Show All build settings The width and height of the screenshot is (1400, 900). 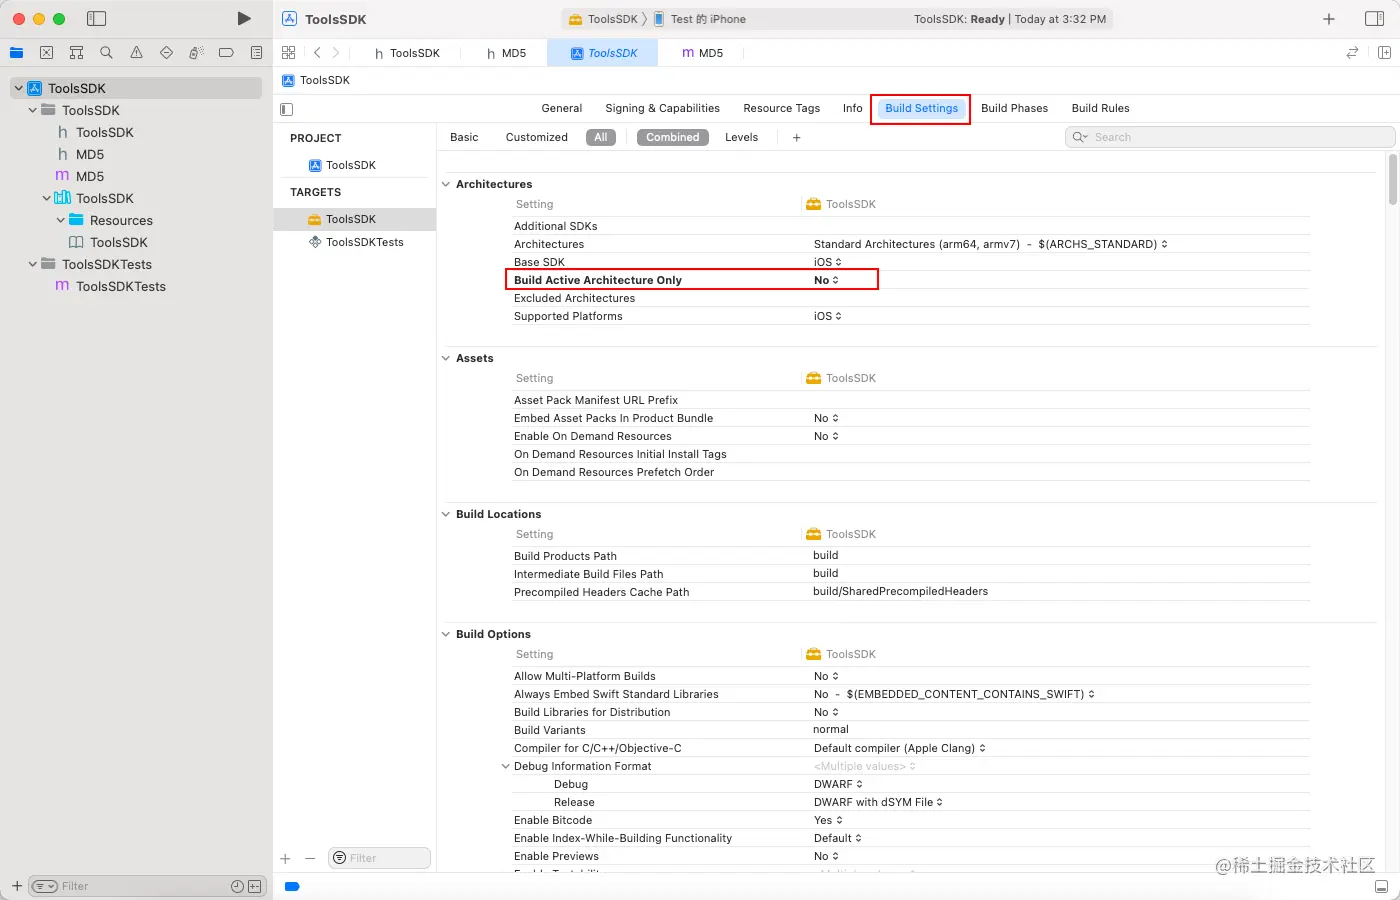[x=601, y=138]
